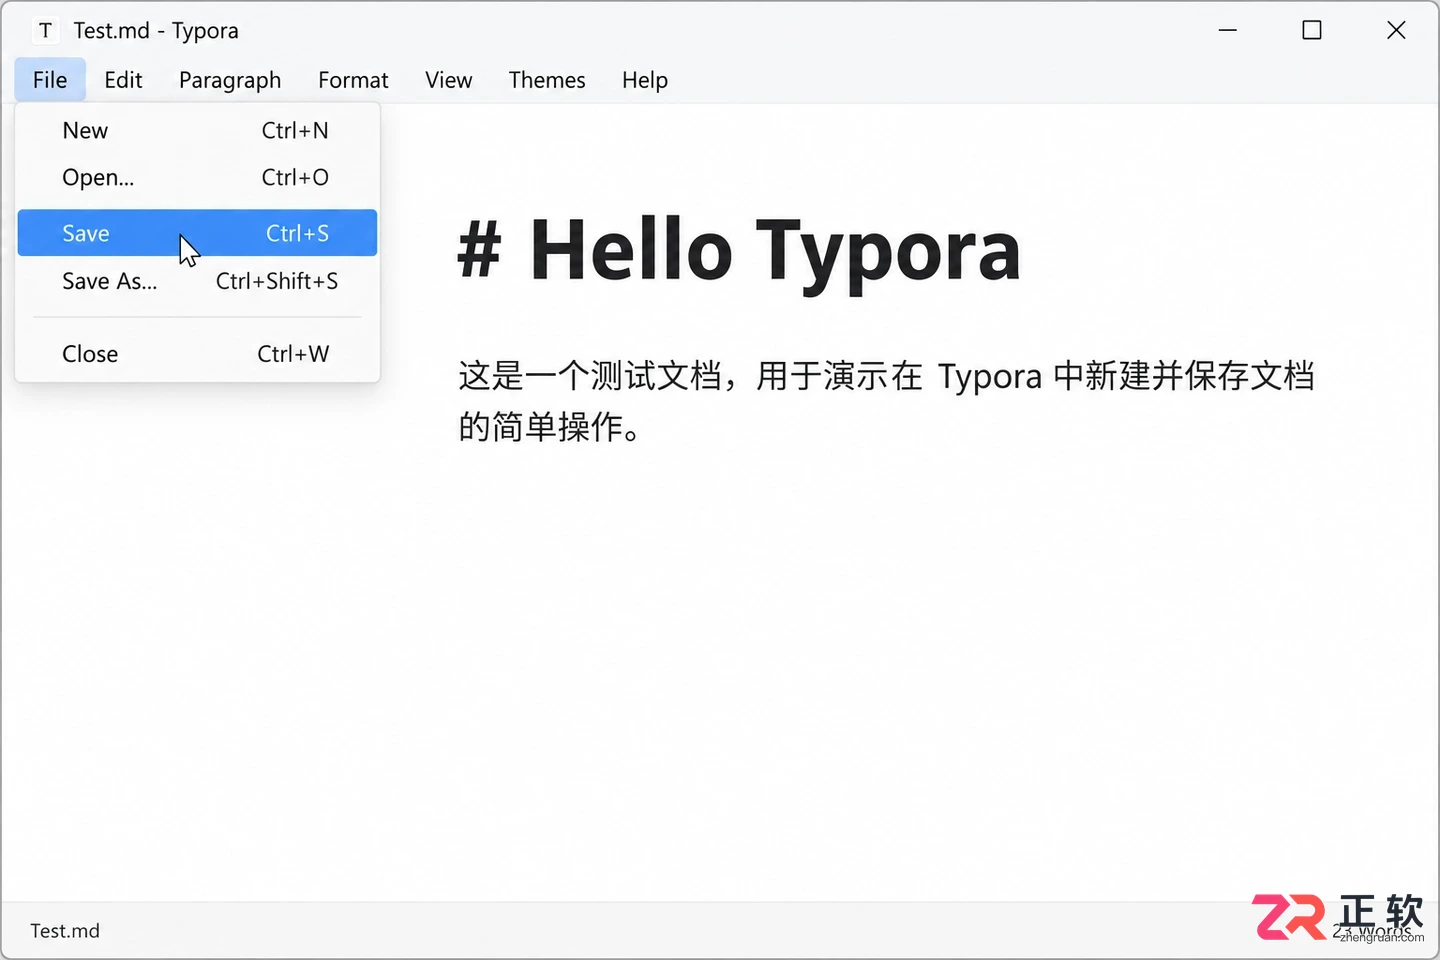Open the Paragraph menu
The height and width of the screenshot is (960, 1440).
tap(230, 80)
